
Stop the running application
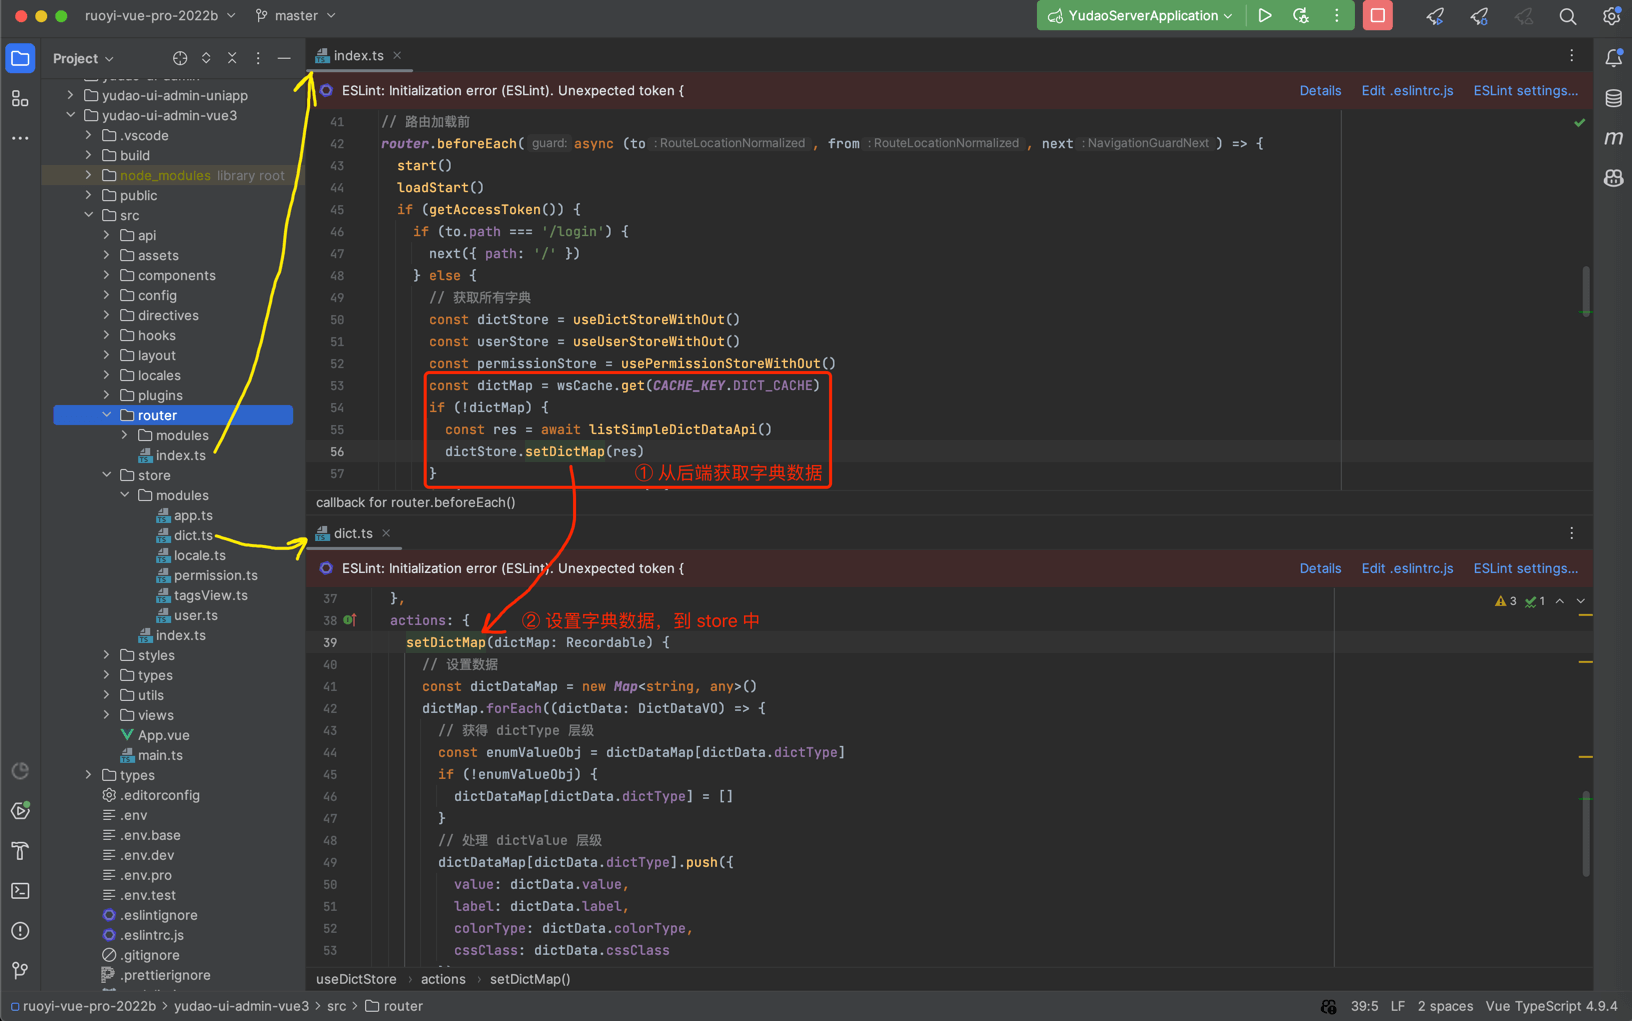pyautogui.click(x=1377, y=16)
